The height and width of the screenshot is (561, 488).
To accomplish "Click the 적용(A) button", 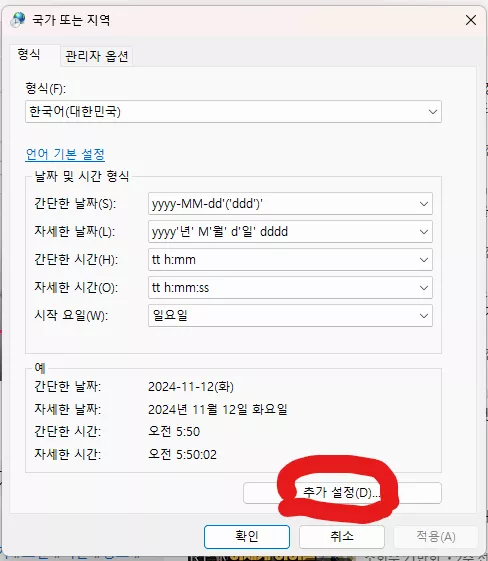I will (436, 536).
